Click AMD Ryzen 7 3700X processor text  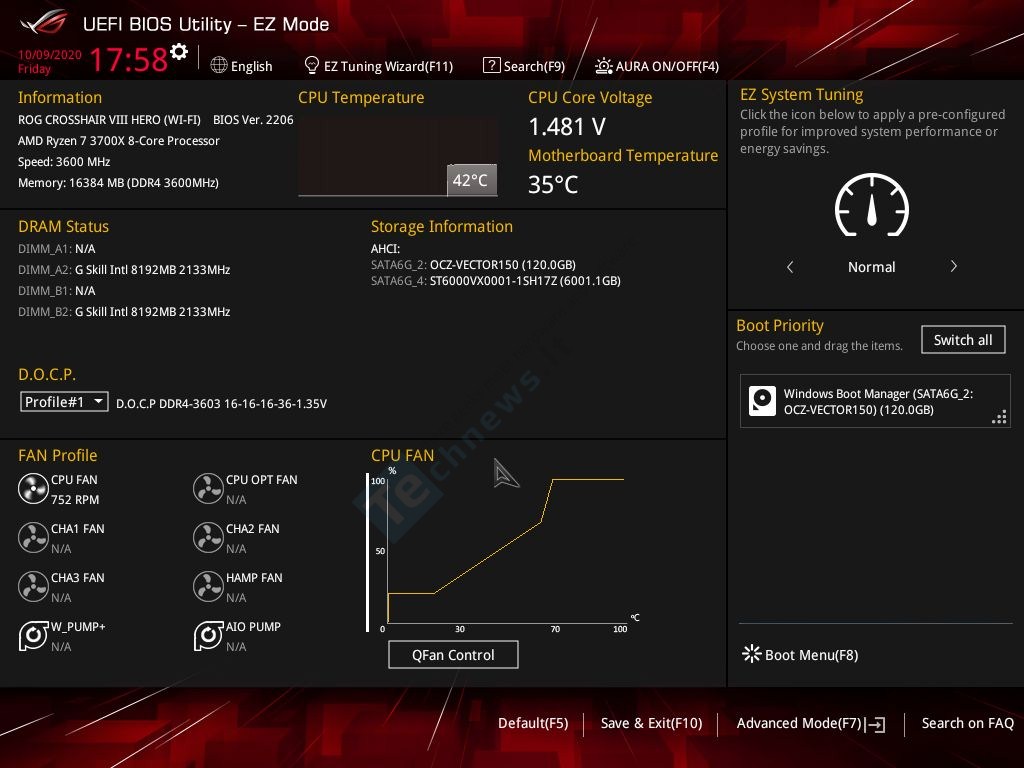point(119,141)
